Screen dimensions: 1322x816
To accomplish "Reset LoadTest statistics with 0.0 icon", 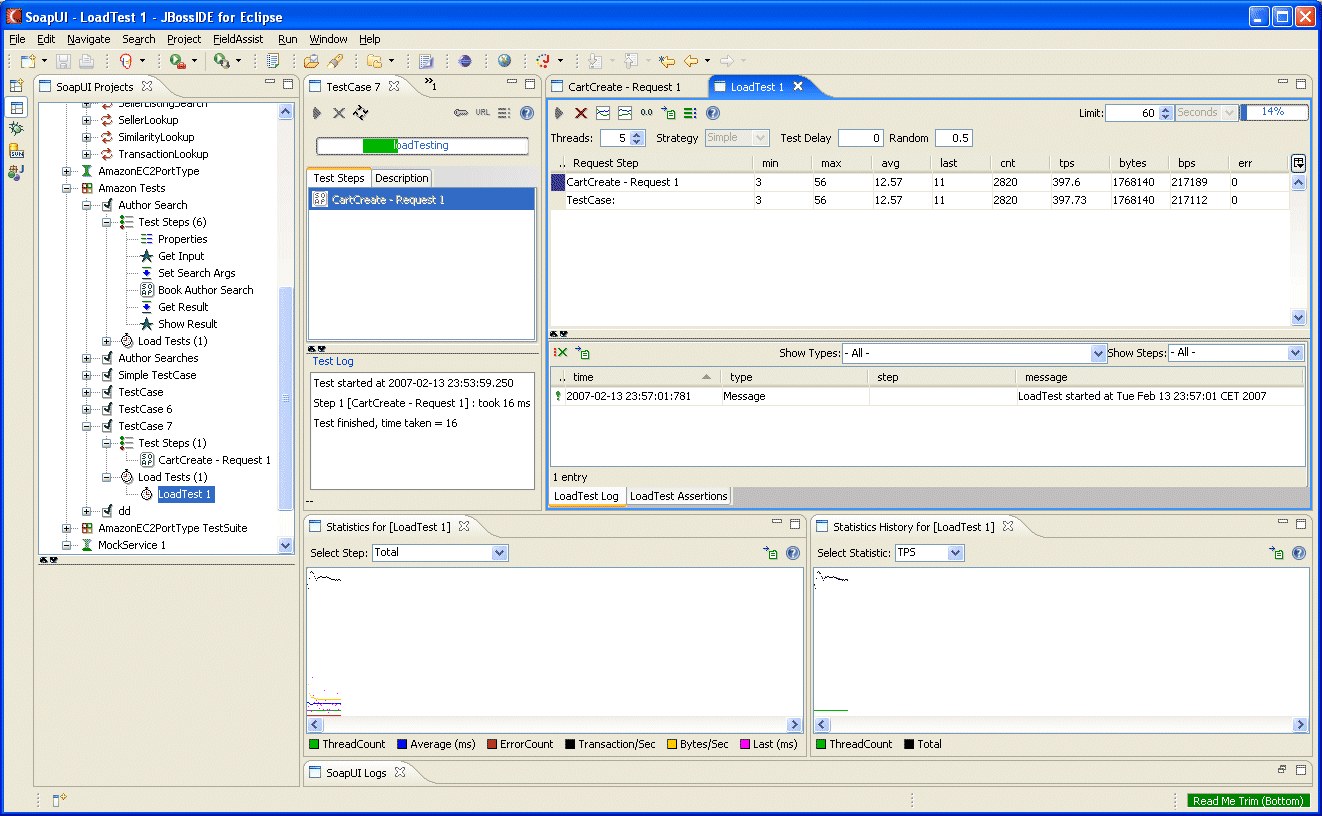I will (646, 112).
